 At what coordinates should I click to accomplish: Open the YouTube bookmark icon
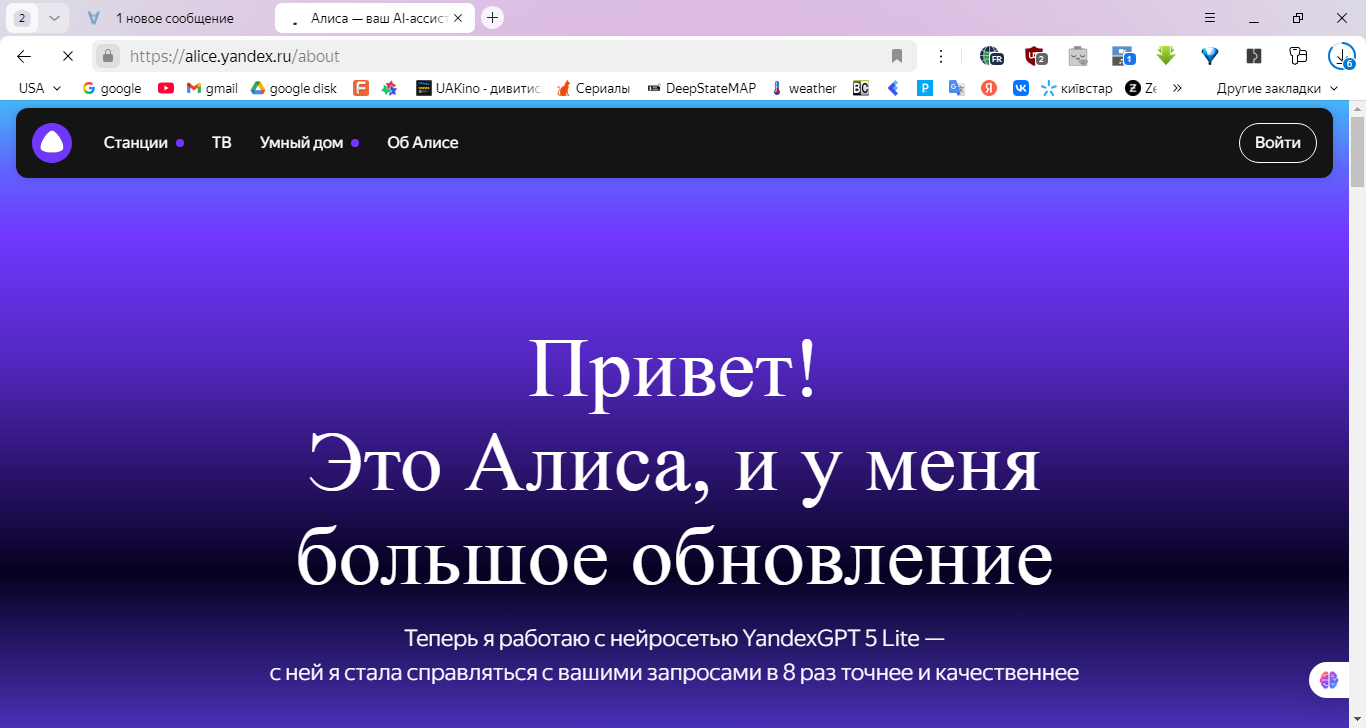pos(165,88)
